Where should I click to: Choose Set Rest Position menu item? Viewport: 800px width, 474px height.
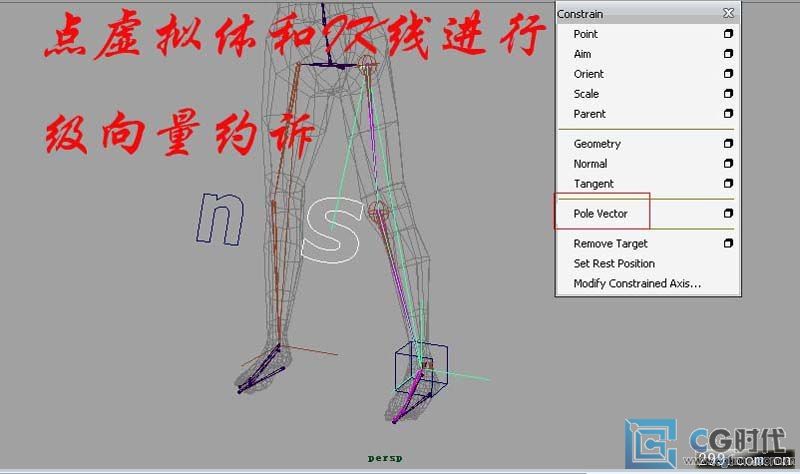[614, 264]
